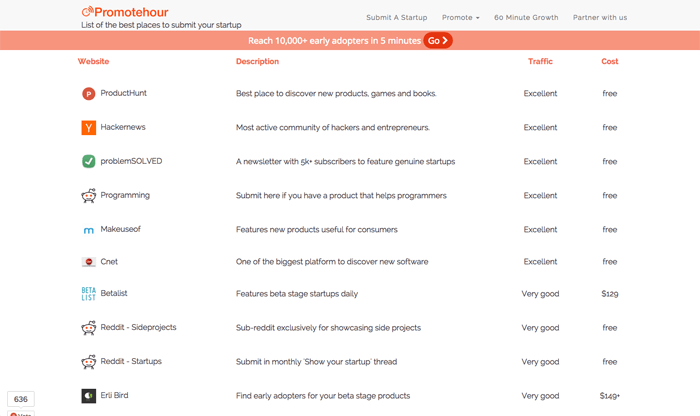Click the Erli Bird logo icon
Screen dimensions: 700x416
pyautogui.click(x=88, y=396)
